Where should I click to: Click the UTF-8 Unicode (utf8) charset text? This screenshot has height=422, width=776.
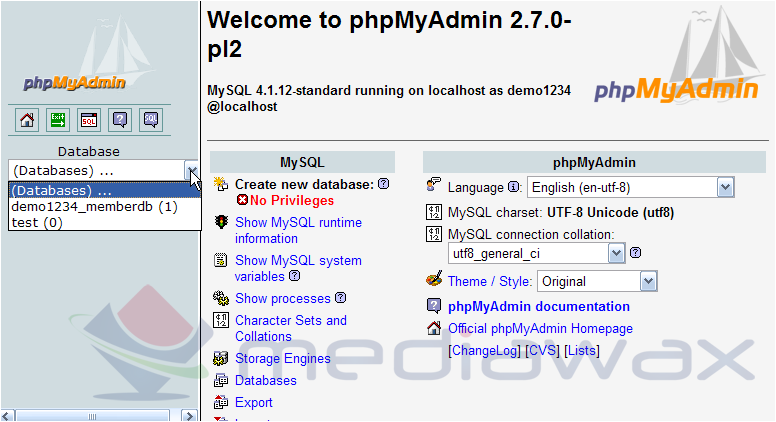[611, 213]
